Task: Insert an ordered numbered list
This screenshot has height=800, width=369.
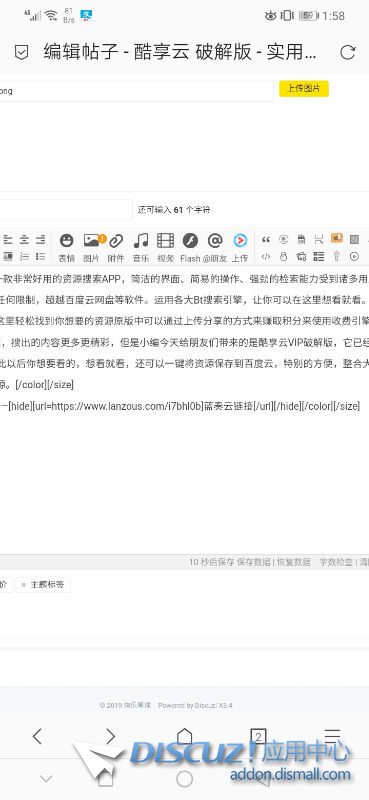Action: tap(24, 256)
